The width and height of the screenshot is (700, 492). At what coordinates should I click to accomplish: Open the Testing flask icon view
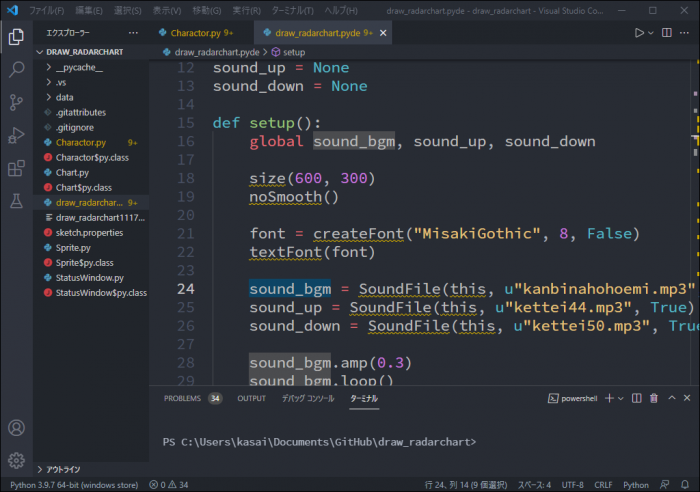coord(16,201)
